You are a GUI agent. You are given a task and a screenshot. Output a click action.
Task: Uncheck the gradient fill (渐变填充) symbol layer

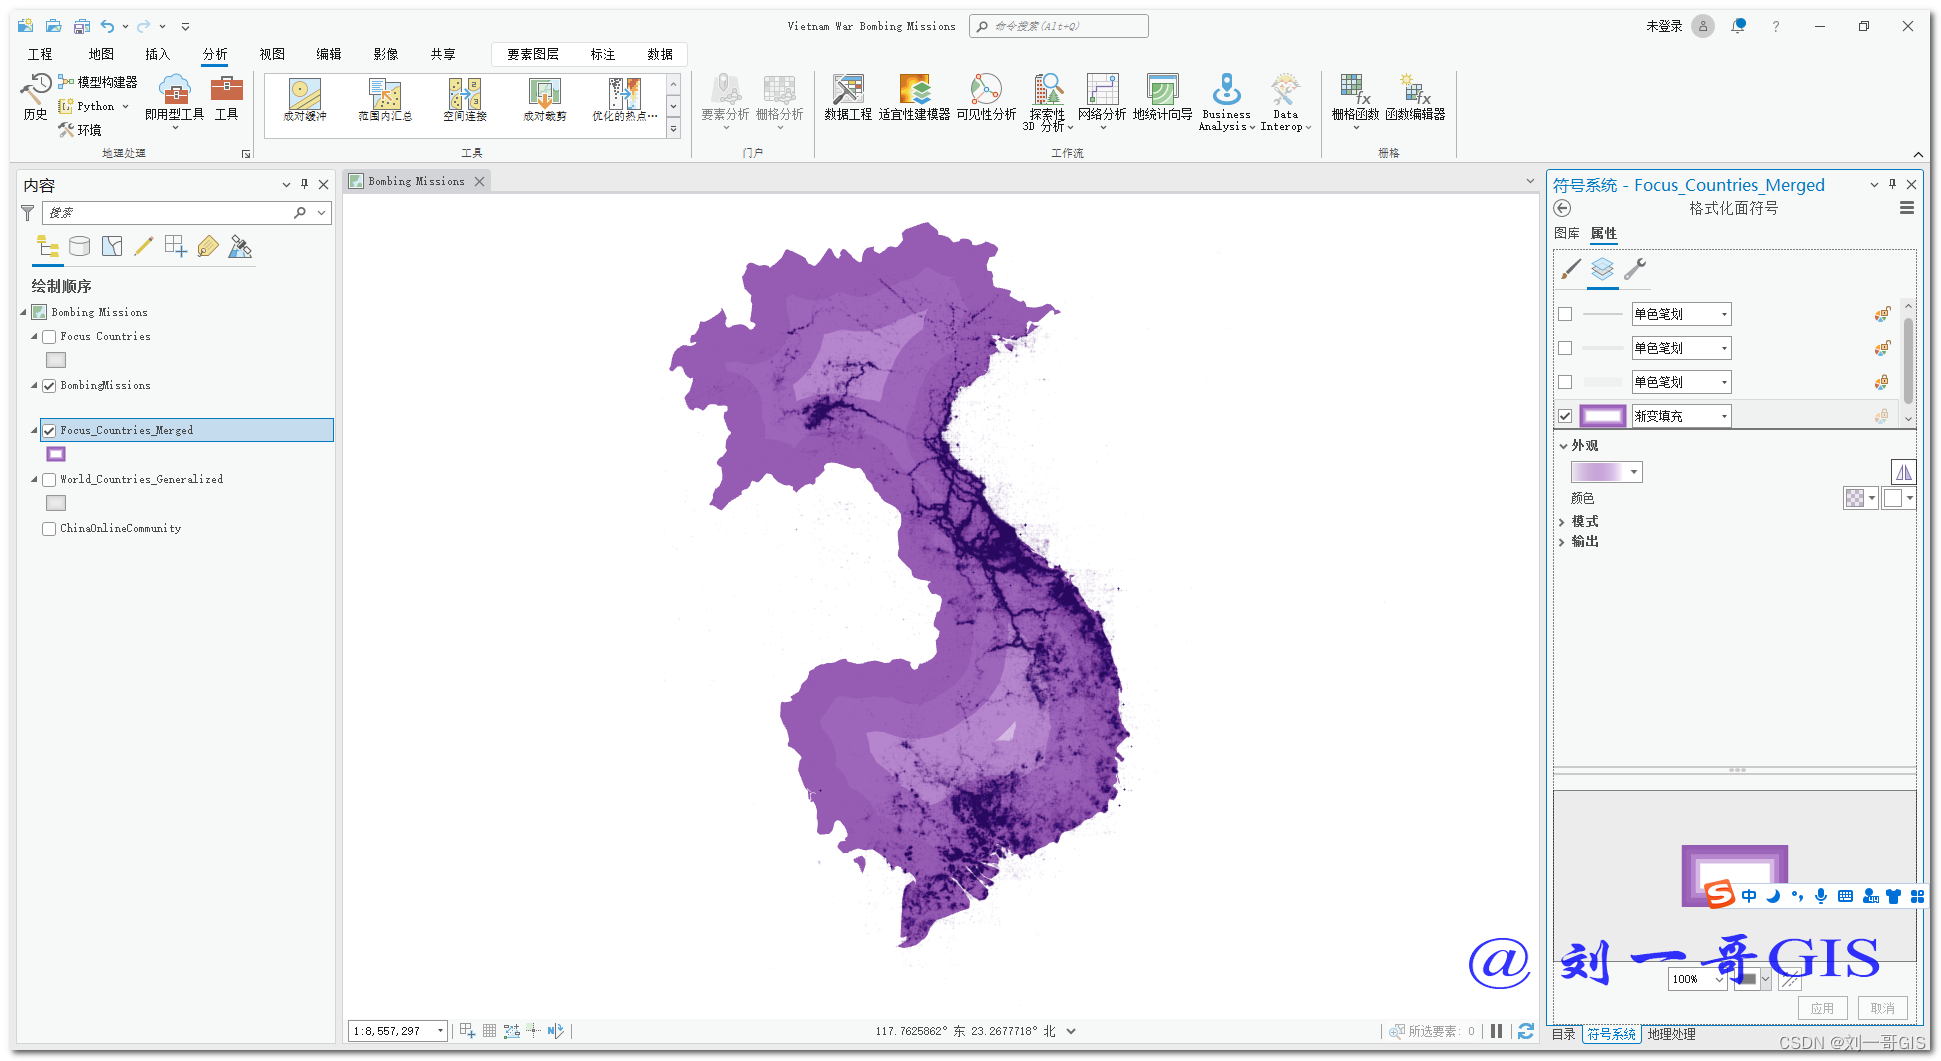click(1565, 416)
